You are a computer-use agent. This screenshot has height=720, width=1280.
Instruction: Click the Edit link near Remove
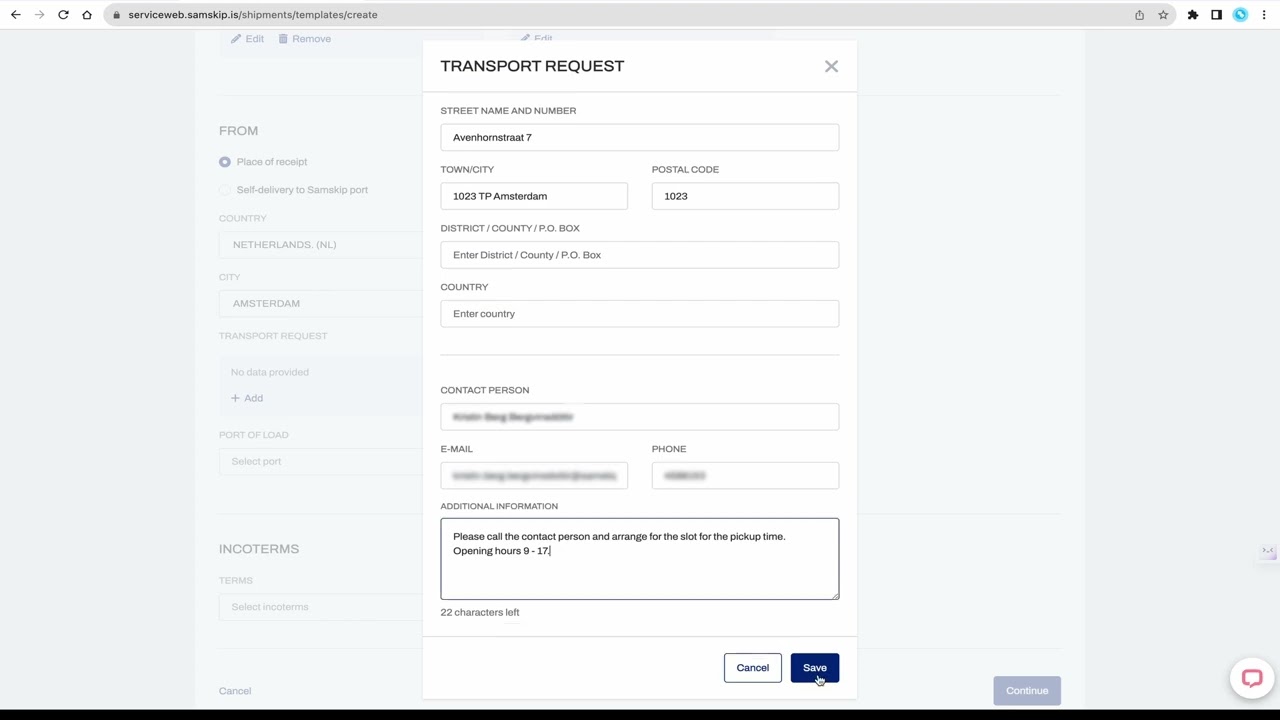tap(248, 39)
